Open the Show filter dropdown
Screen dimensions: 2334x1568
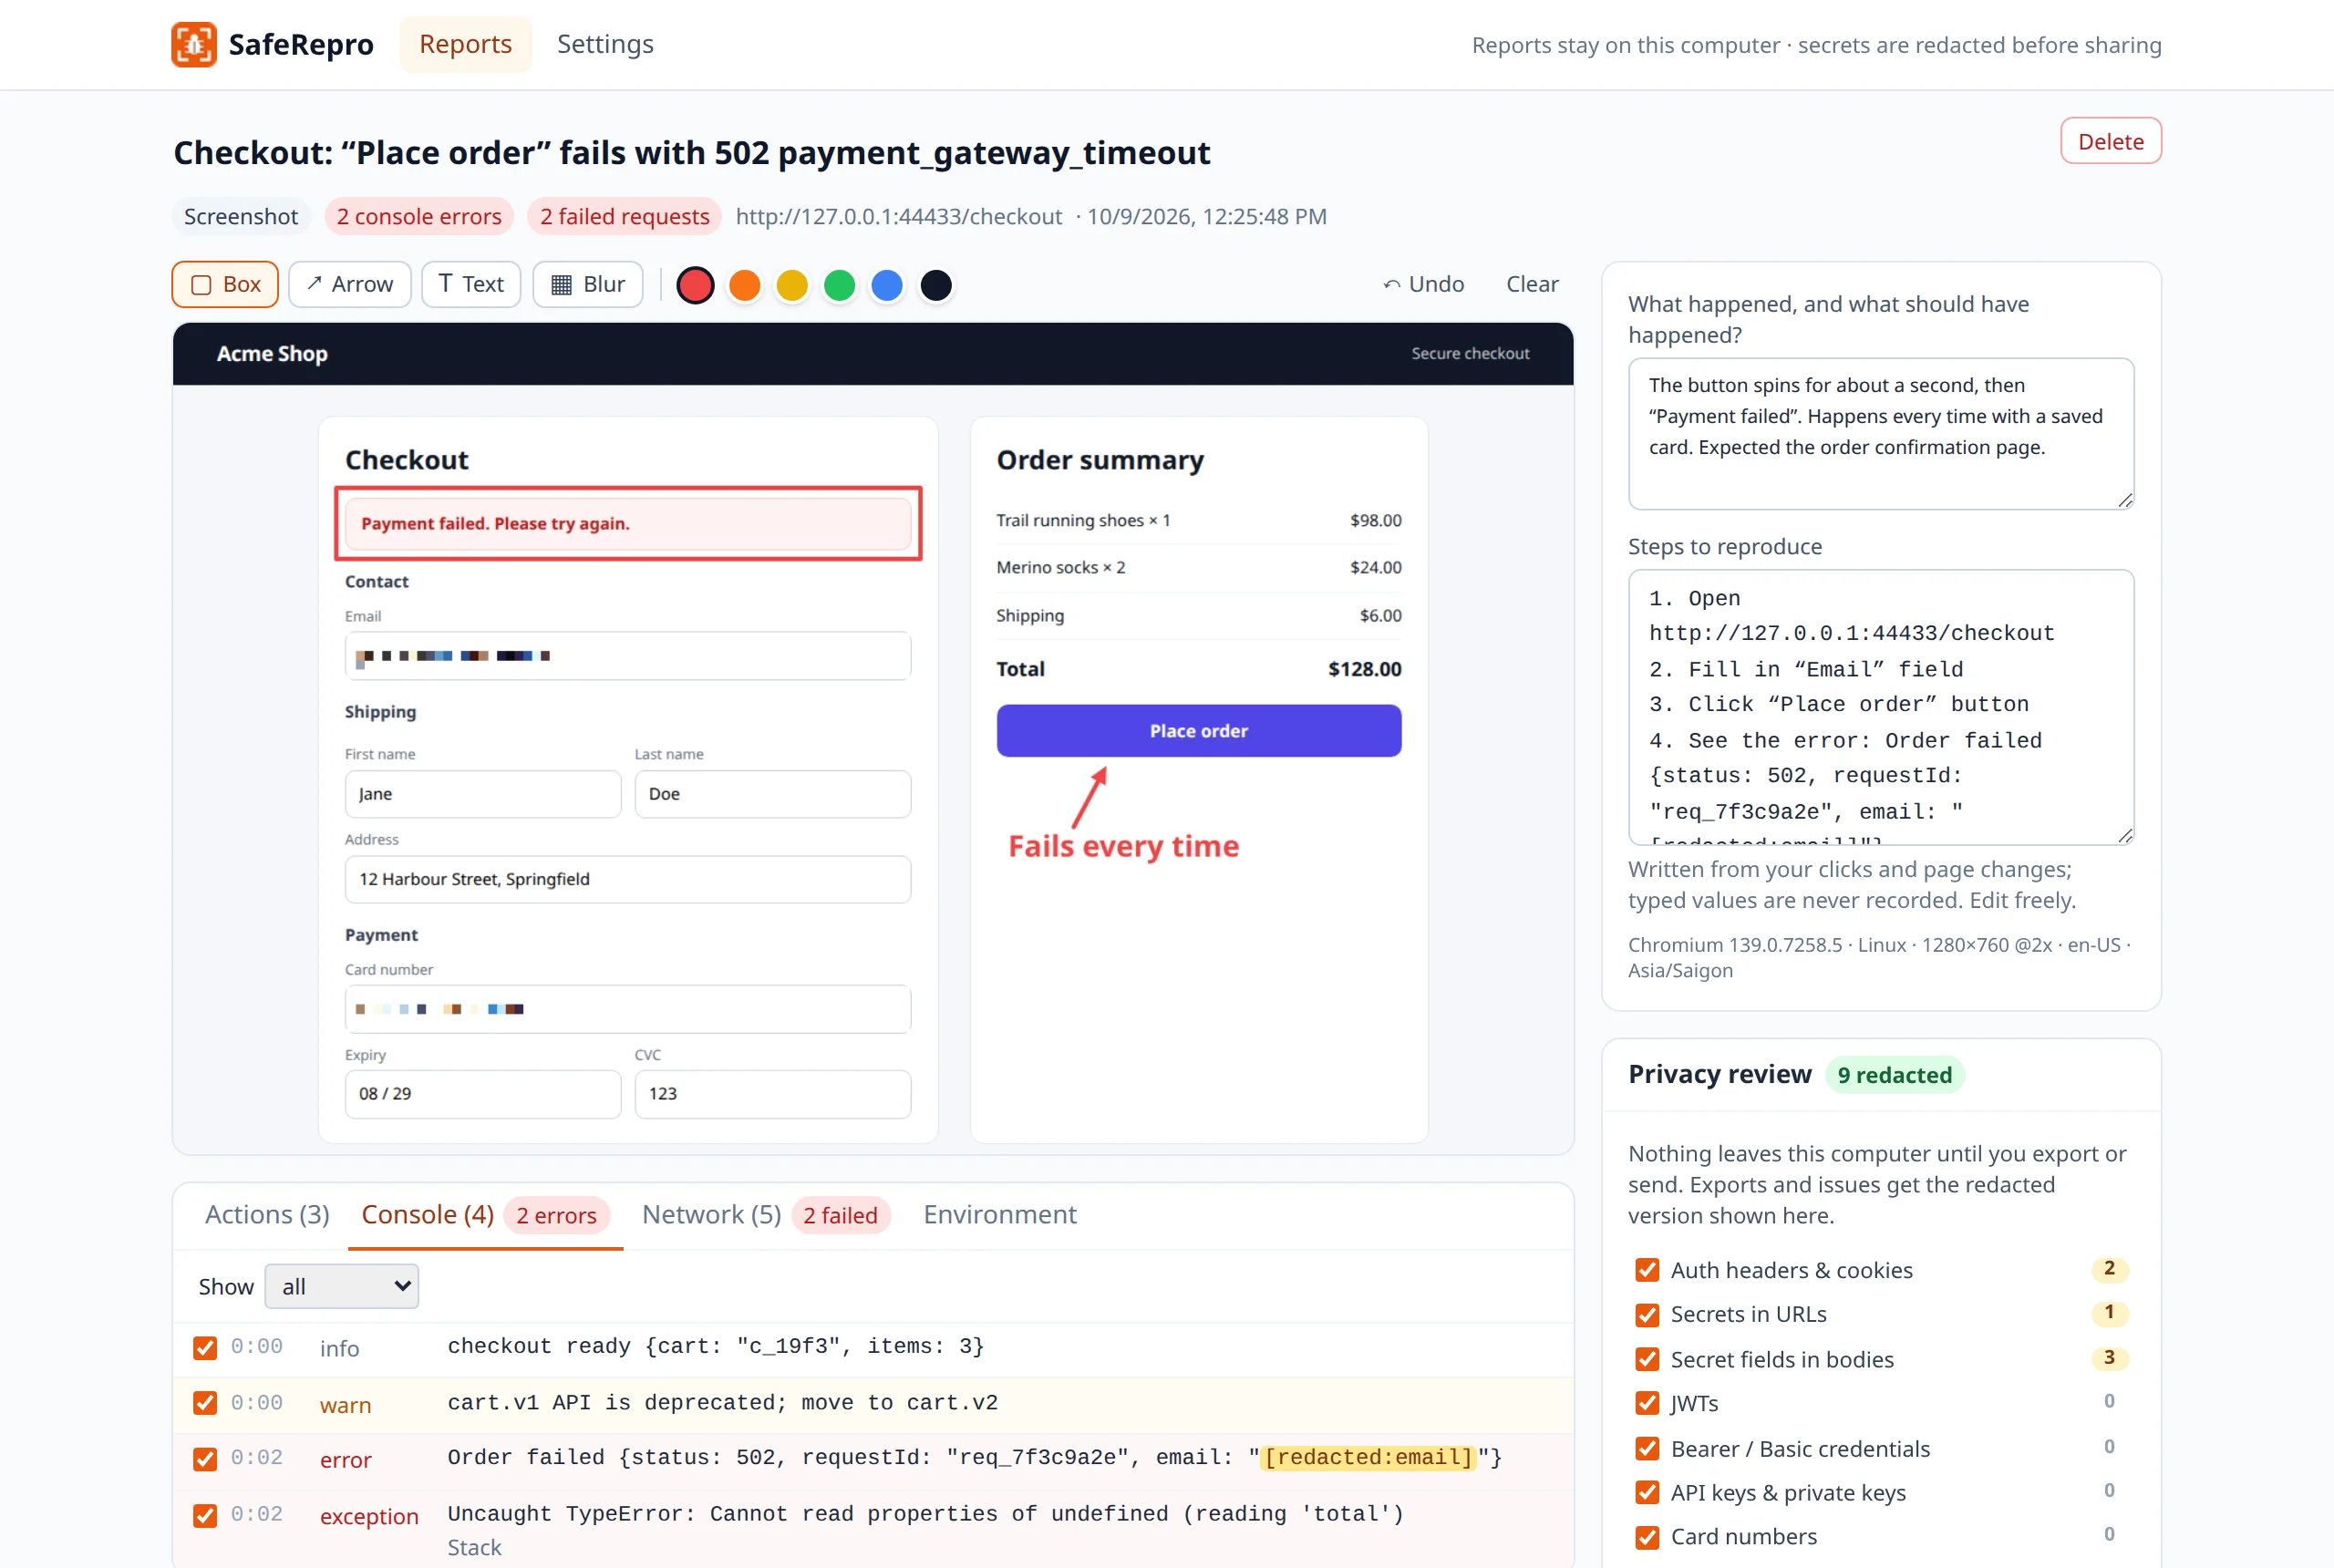pyautogui.click(x=342, y=1286)
